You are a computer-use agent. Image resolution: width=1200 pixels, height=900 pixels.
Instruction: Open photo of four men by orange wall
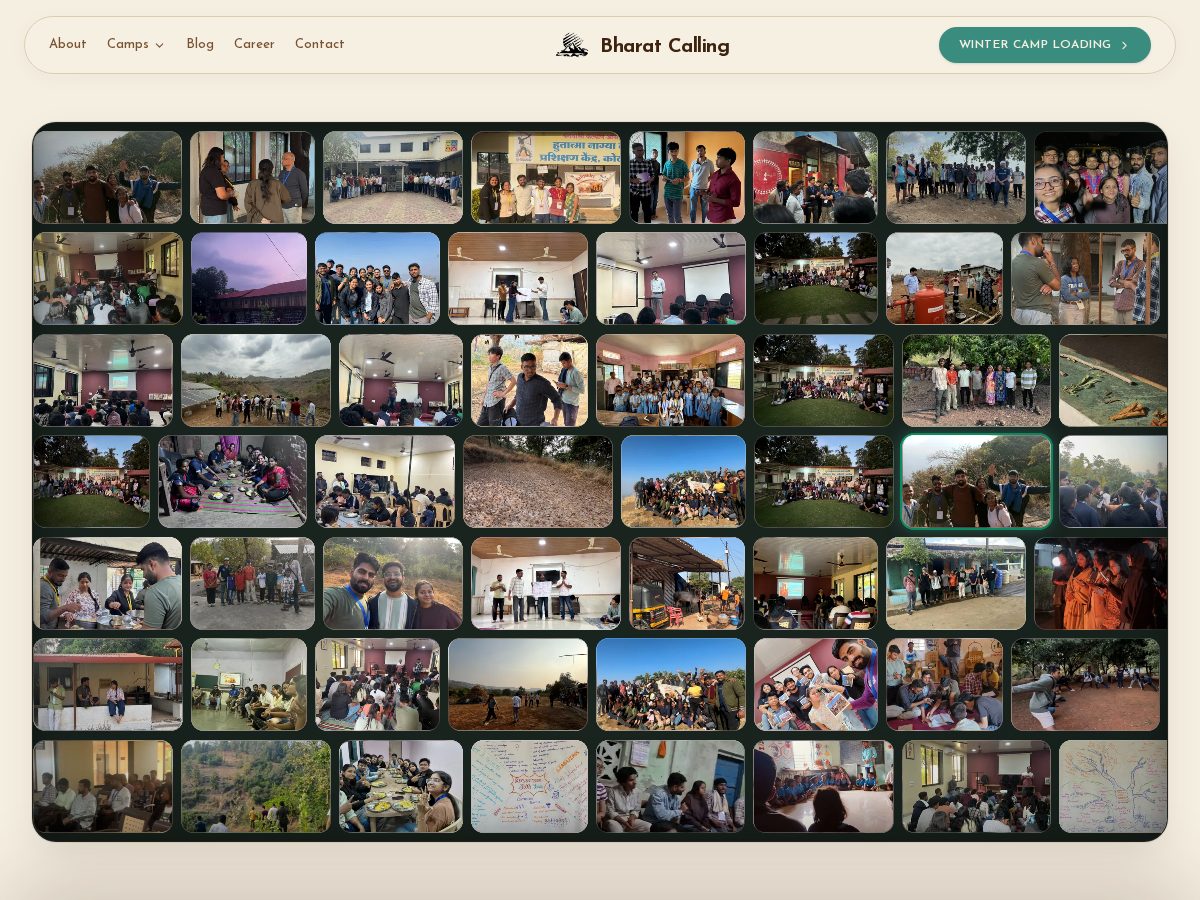tap(687, 177)
